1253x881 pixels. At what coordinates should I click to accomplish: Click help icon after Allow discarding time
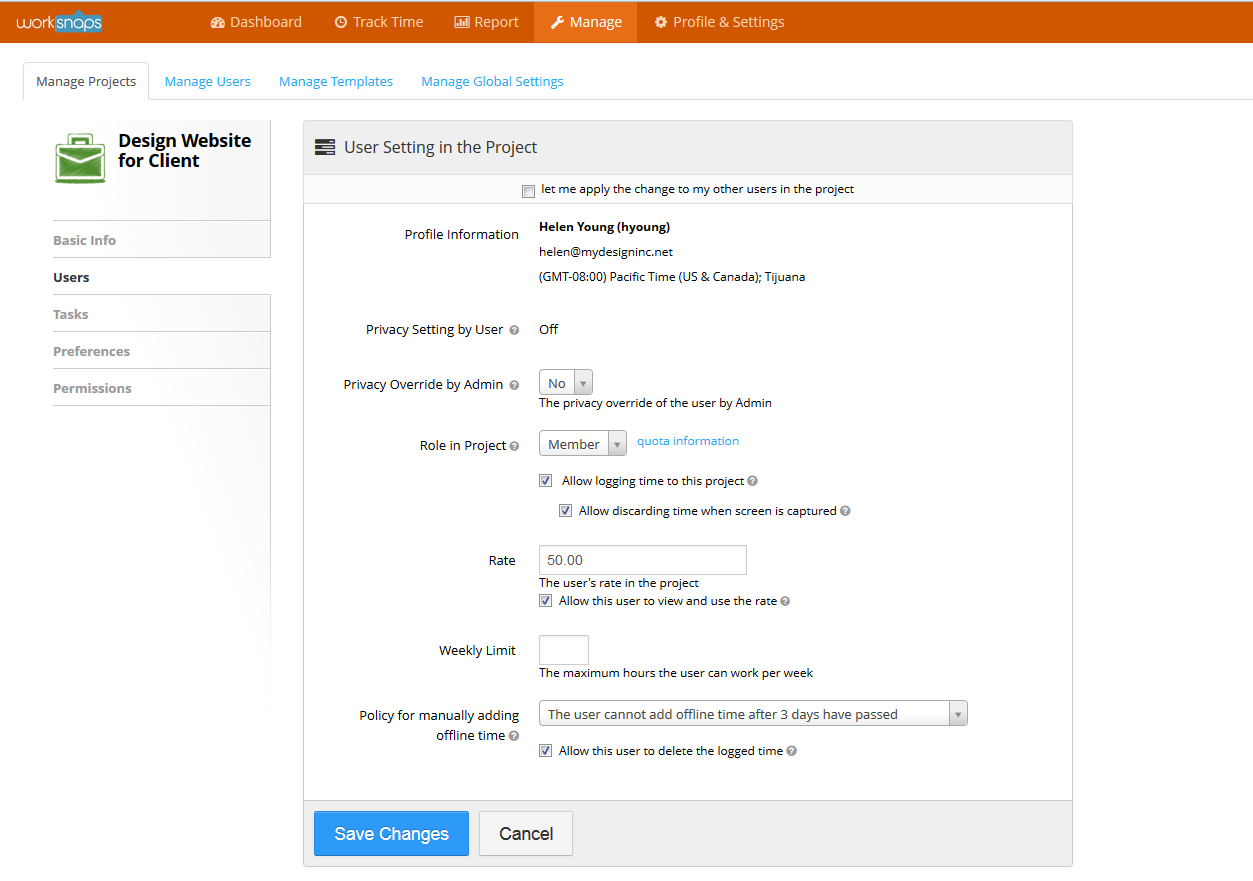click(845, 511)
